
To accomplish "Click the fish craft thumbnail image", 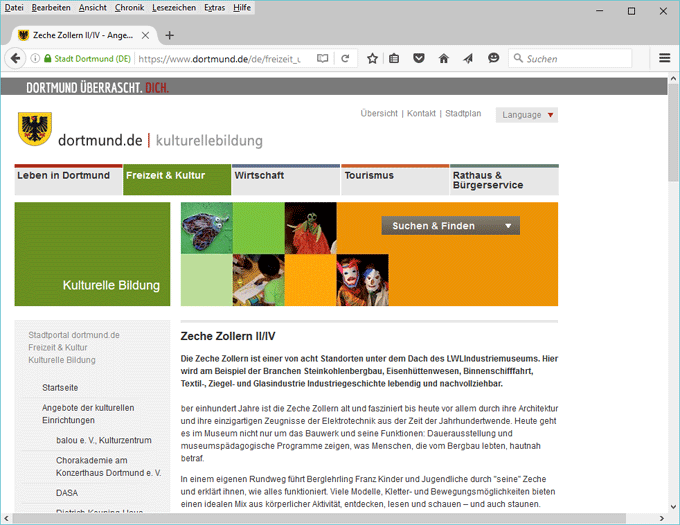I will point(206,228).
